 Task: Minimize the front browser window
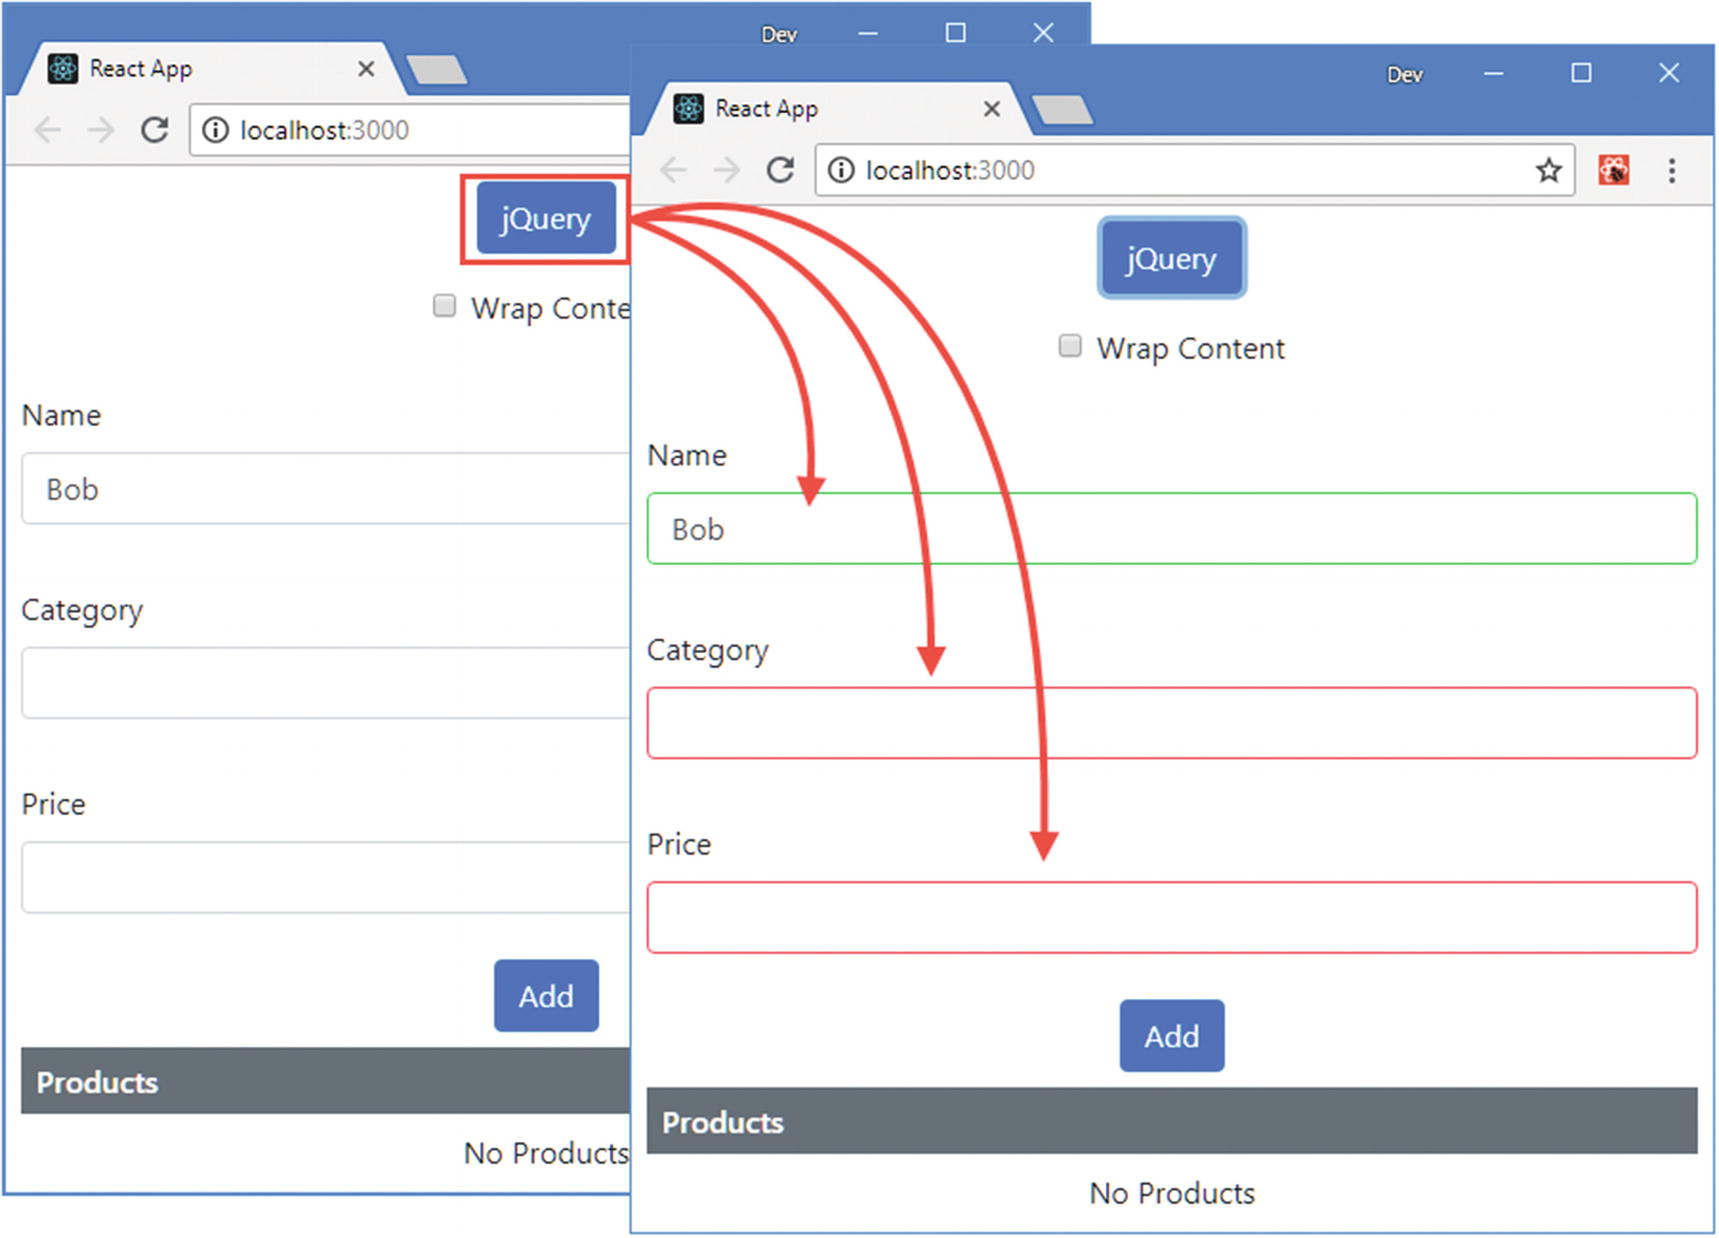tap(1494, 73)
